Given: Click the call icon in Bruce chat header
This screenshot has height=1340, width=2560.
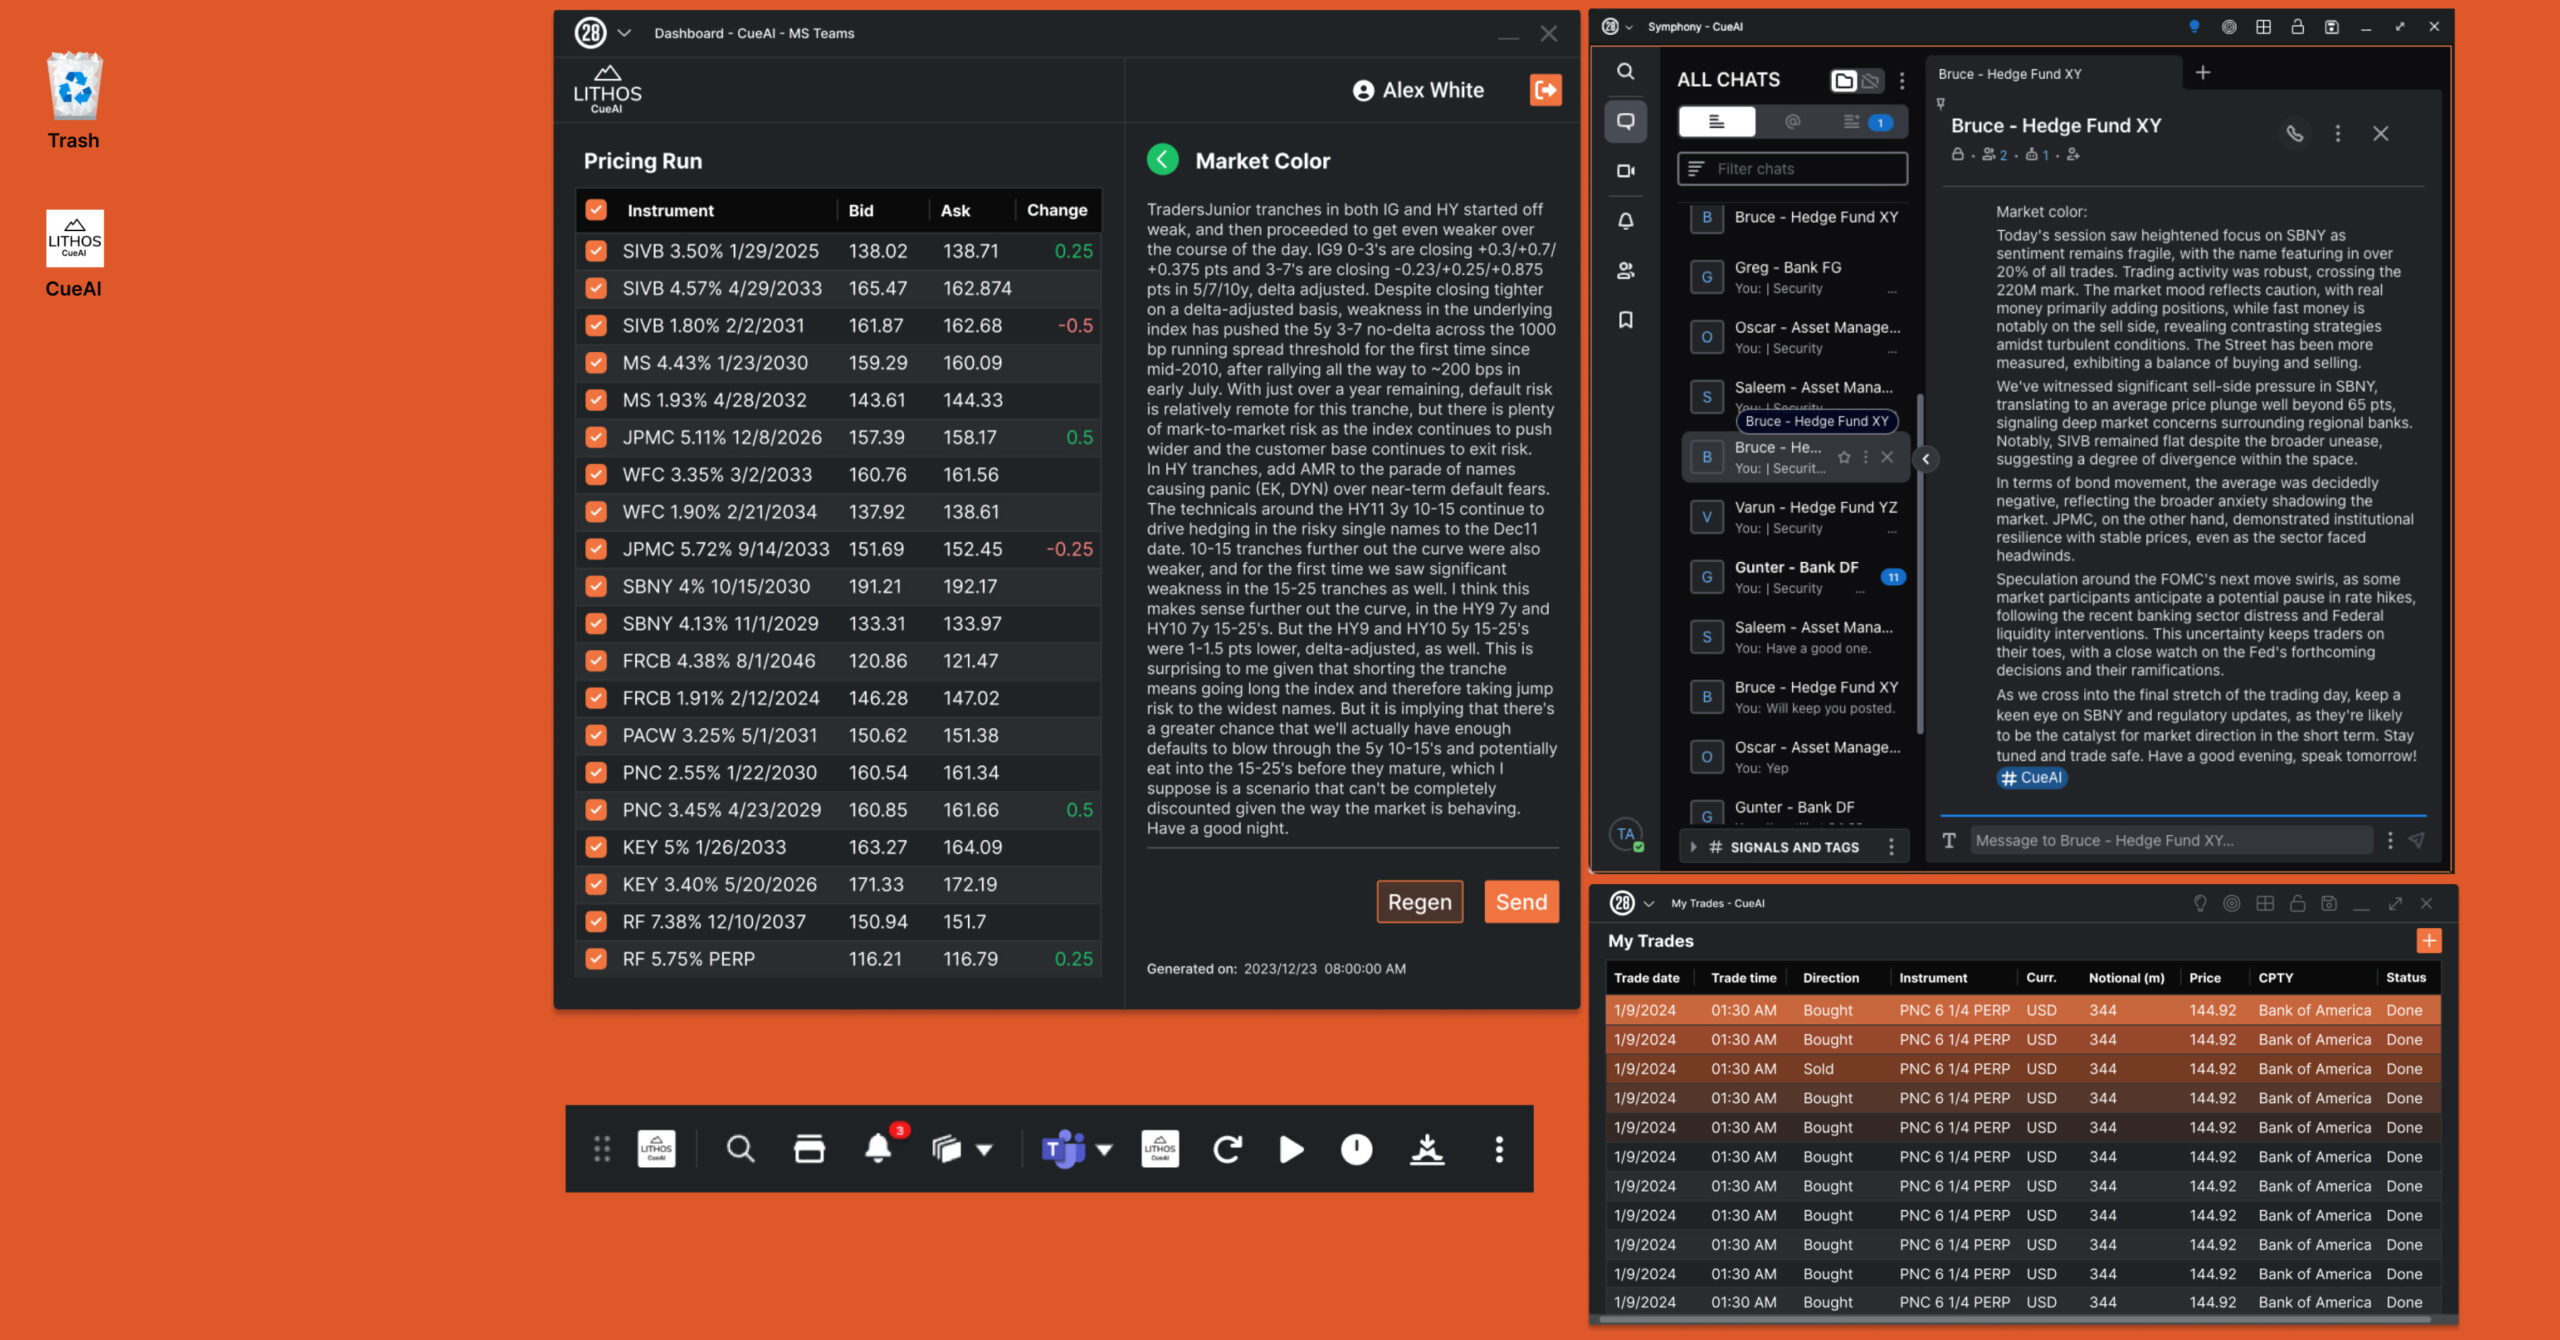Looking at the screenshot, I should (x=2294, y=133).
